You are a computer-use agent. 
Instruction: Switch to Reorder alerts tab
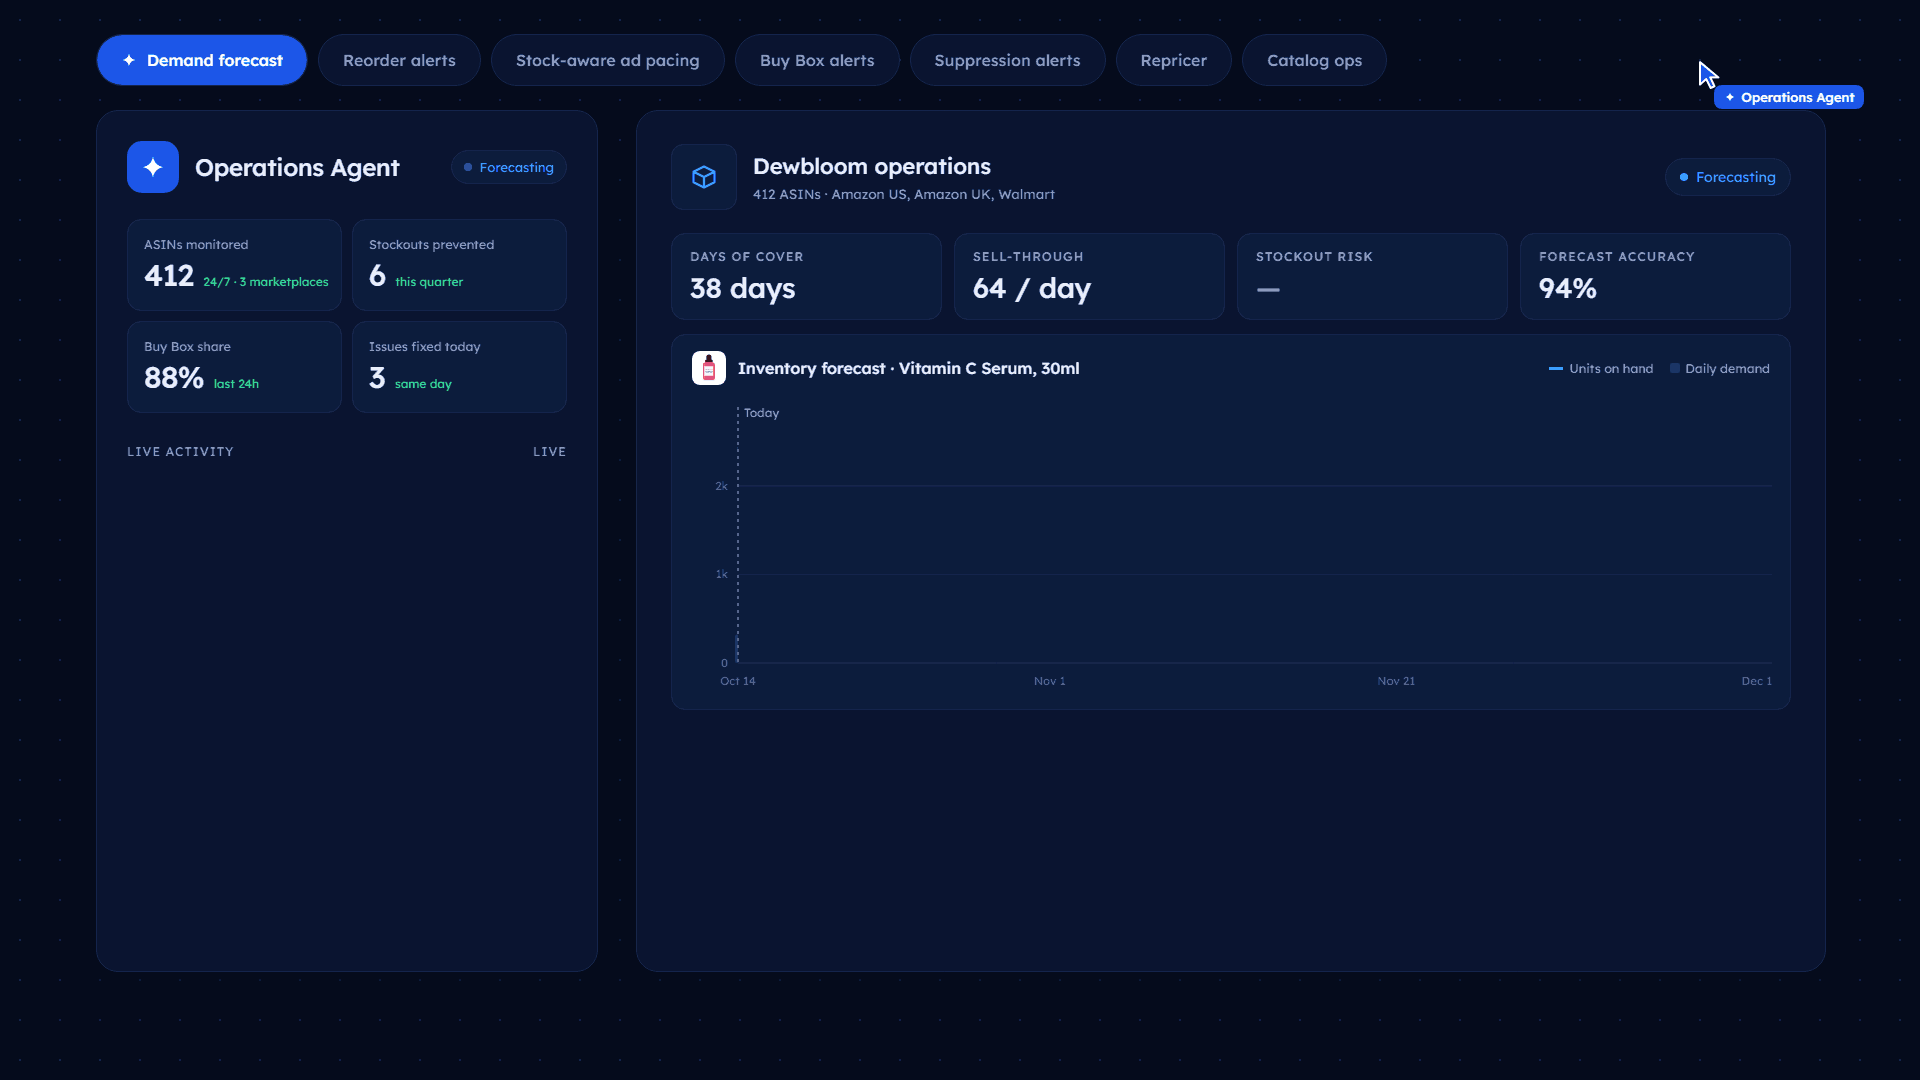point(399,60)
